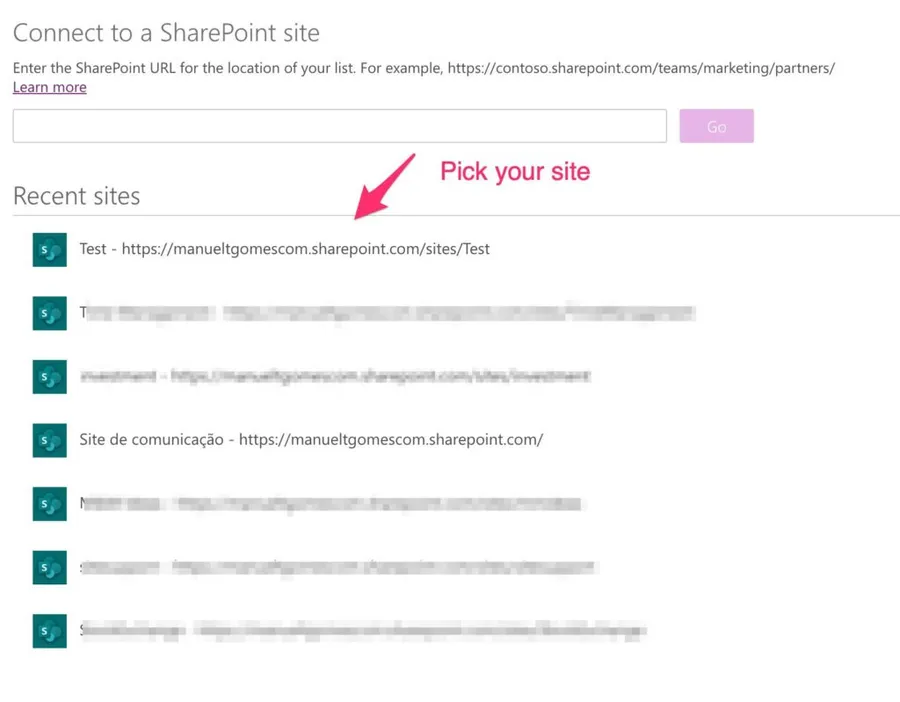900x702 pixels.
Task: Open the Learn more link
Action: pos(49,87)
